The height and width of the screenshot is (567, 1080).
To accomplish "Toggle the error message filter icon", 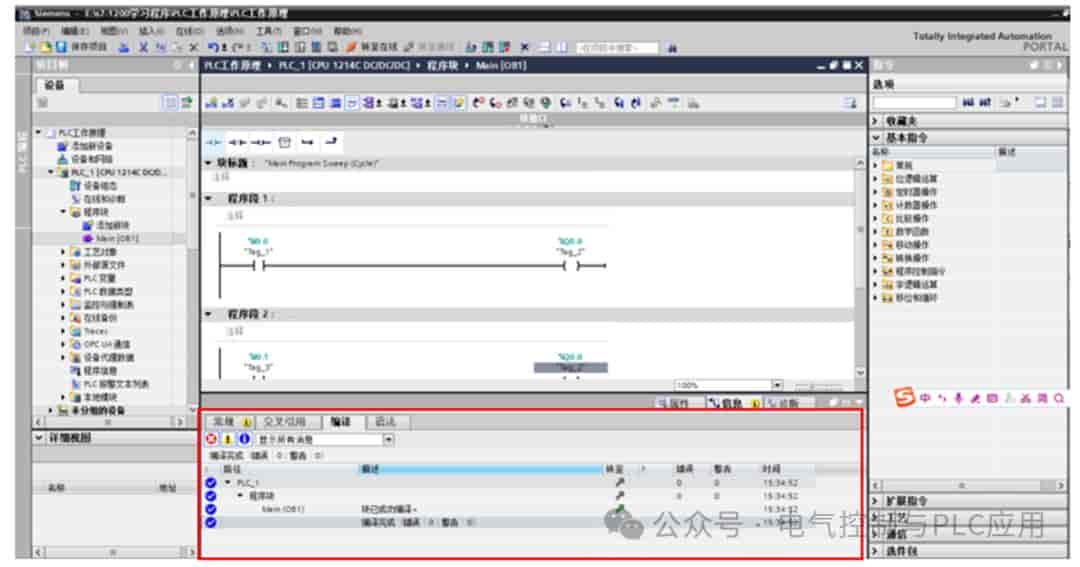I will [211, 439].
